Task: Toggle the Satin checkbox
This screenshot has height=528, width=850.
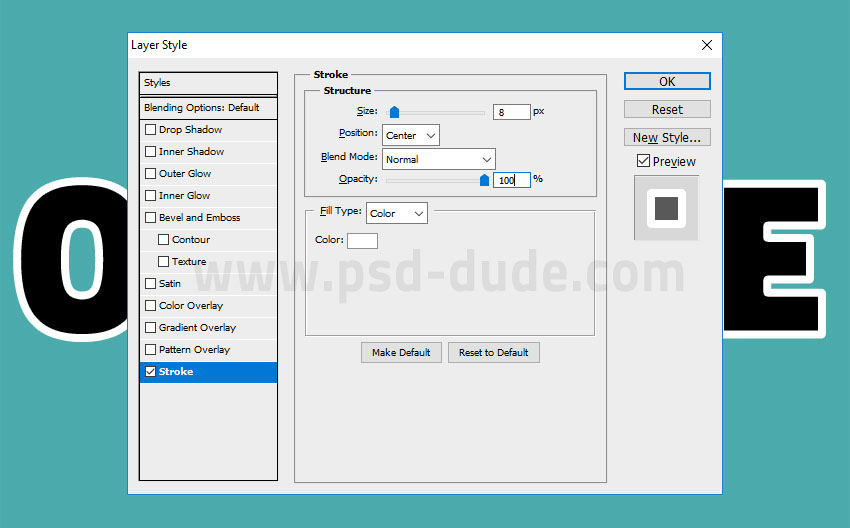Action: coord(151,284)
